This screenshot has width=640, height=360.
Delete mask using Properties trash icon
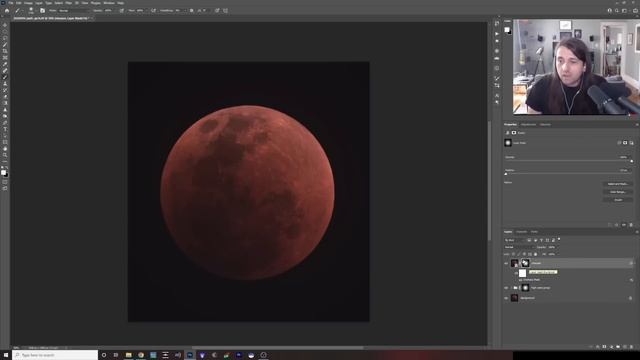631,224
